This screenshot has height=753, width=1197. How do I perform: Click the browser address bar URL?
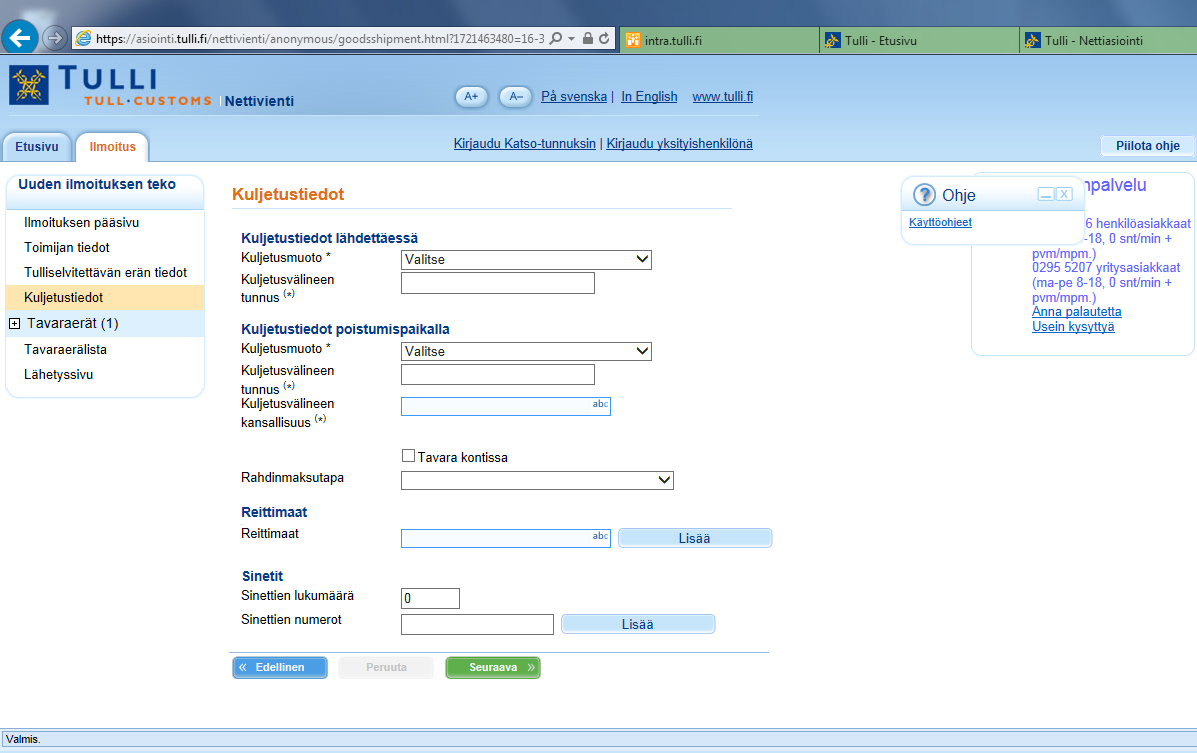pyautogui.click(x=320, y=38)
